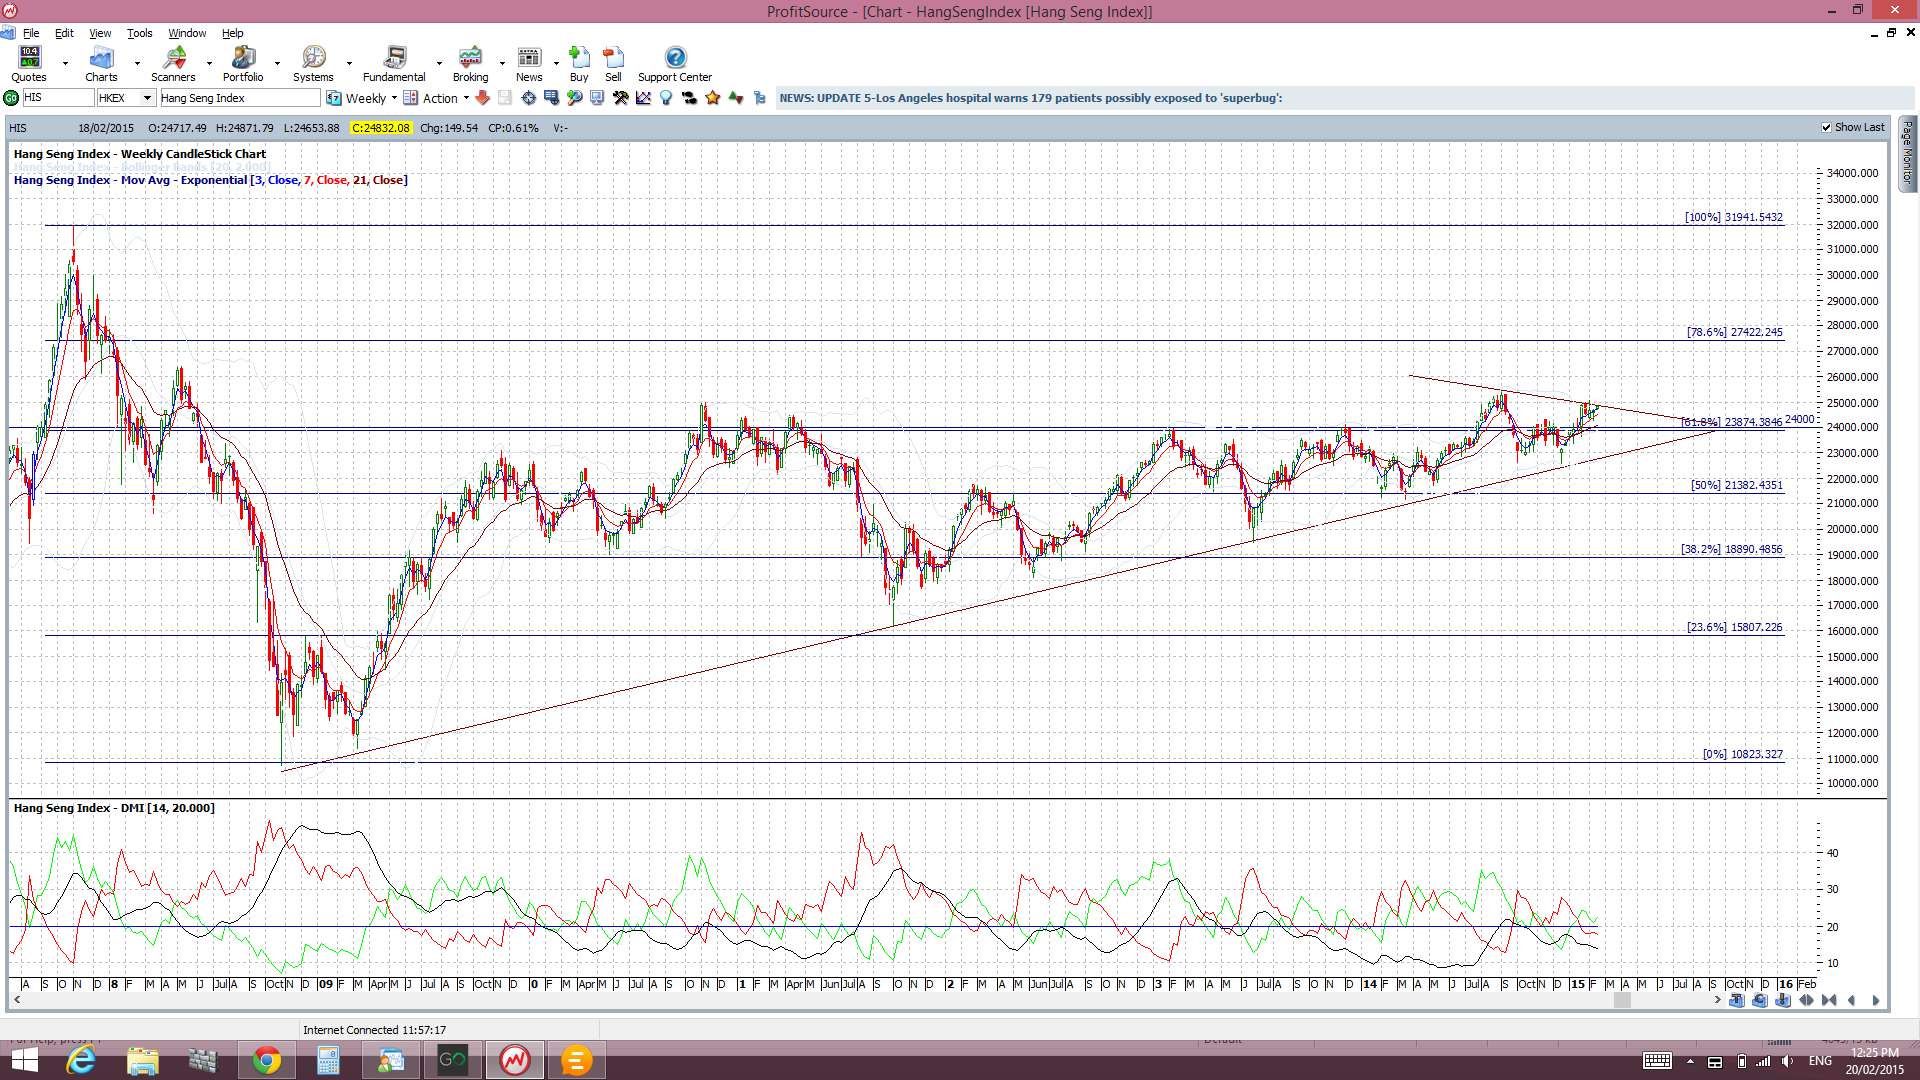This screenshot has height=1080, width=1920.
Task: Toggle the Show Last checkbox
Action: [1827, 128]
